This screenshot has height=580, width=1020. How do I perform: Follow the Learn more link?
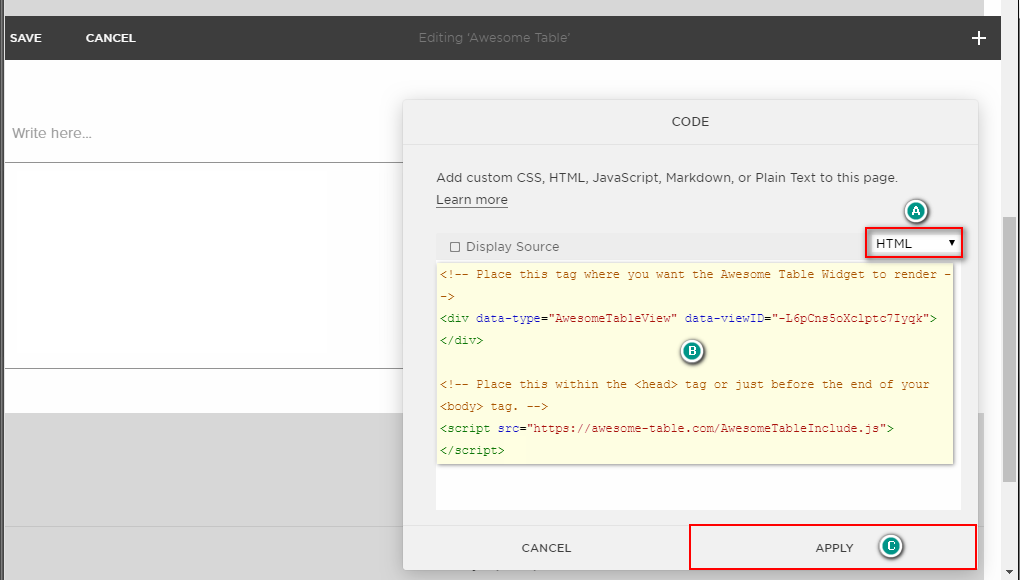[x=472, y=200]
